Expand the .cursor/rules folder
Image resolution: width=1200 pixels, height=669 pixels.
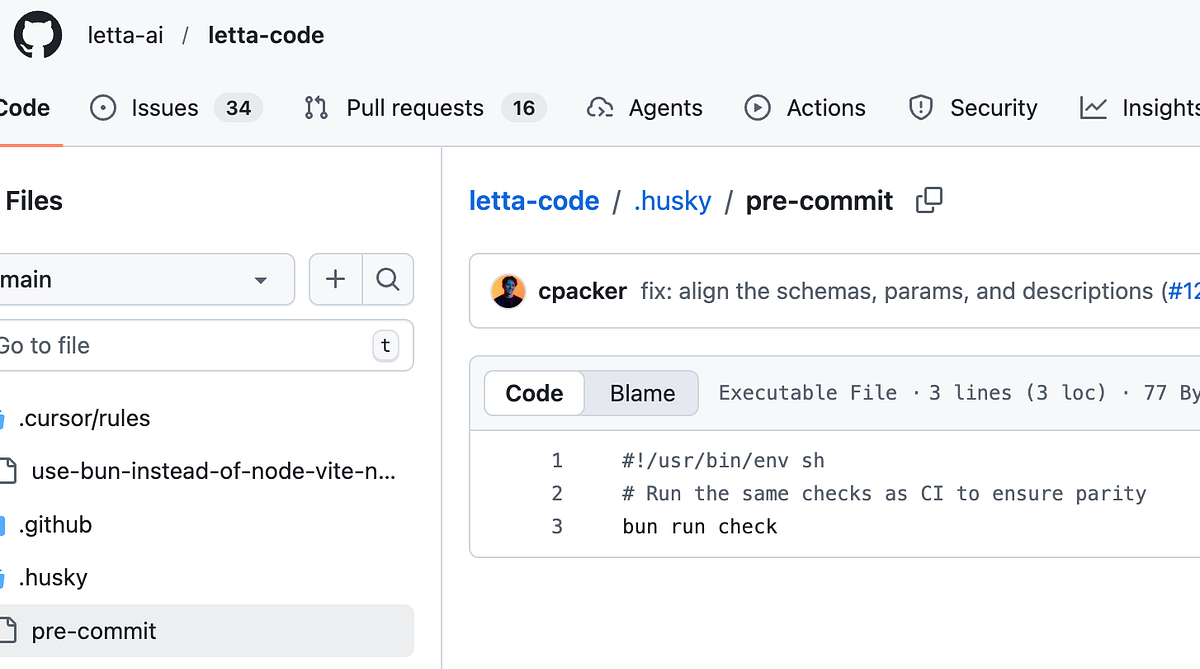[x=84, y=418]
